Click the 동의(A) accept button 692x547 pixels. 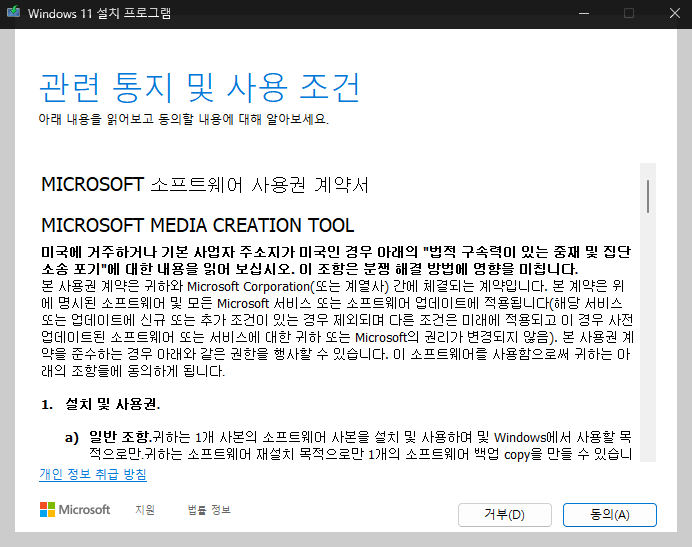(x=609, y=515)
